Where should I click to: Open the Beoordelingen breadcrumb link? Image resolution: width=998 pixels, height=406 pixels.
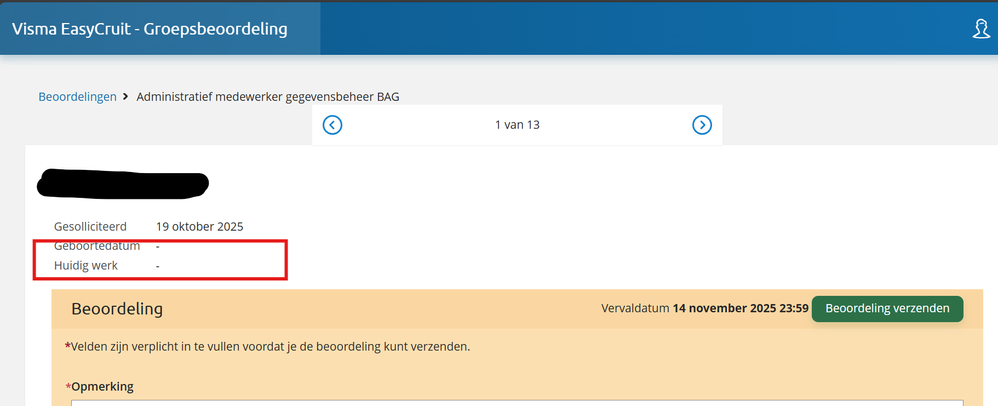[78, 97]
